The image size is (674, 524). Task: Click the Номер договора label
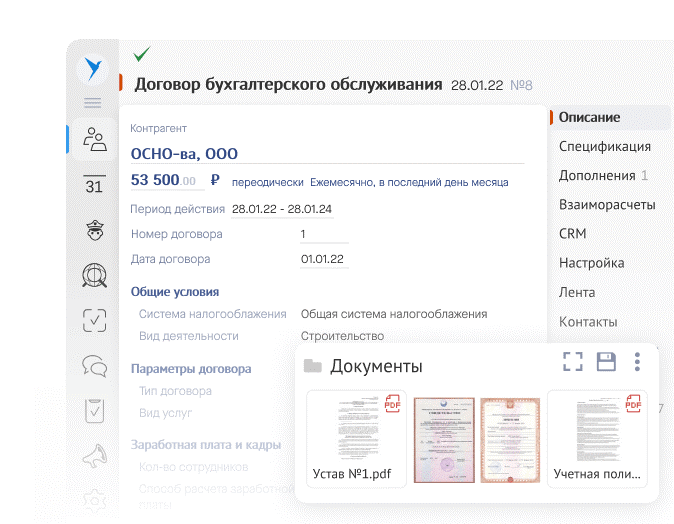click(x=177, y=234)
